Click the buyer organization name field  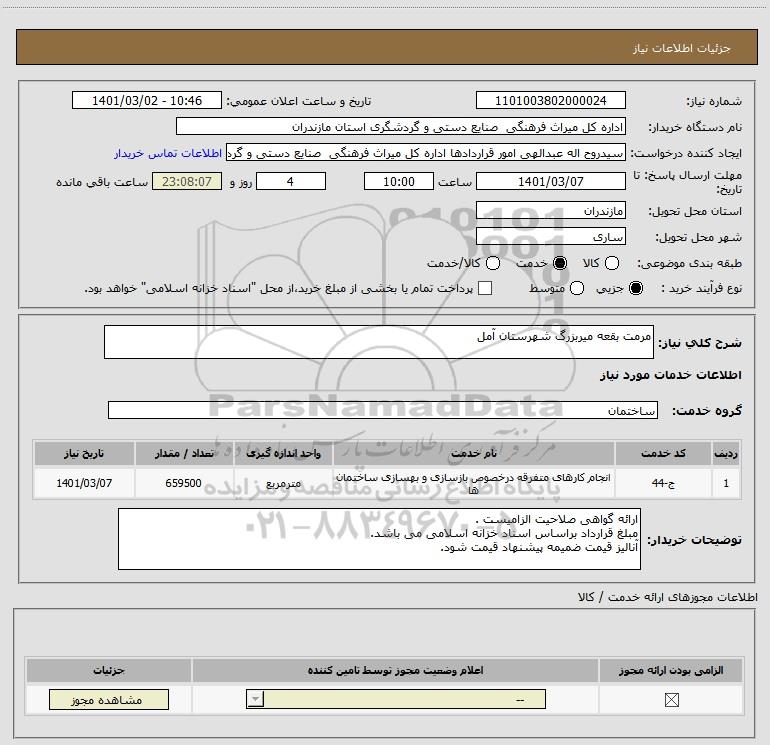(401, 126)
